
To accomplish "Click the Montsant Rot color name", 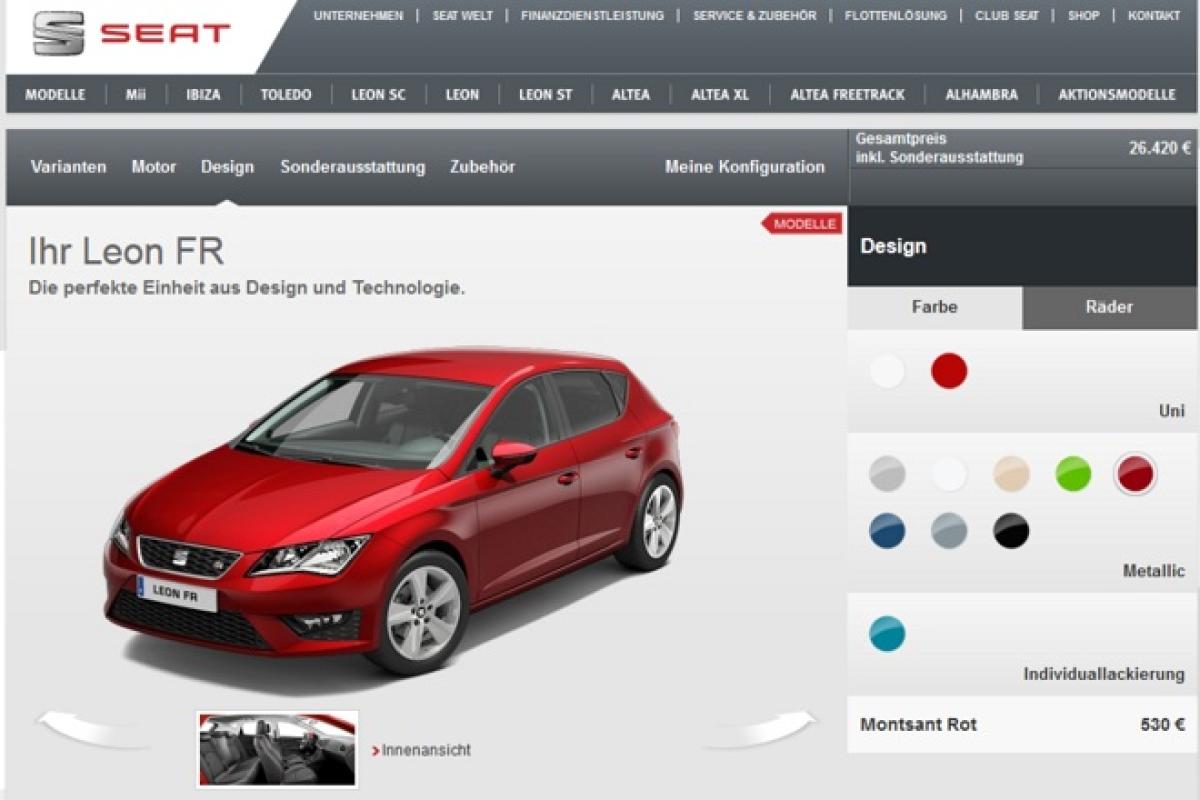I will [x=919, y=725].
